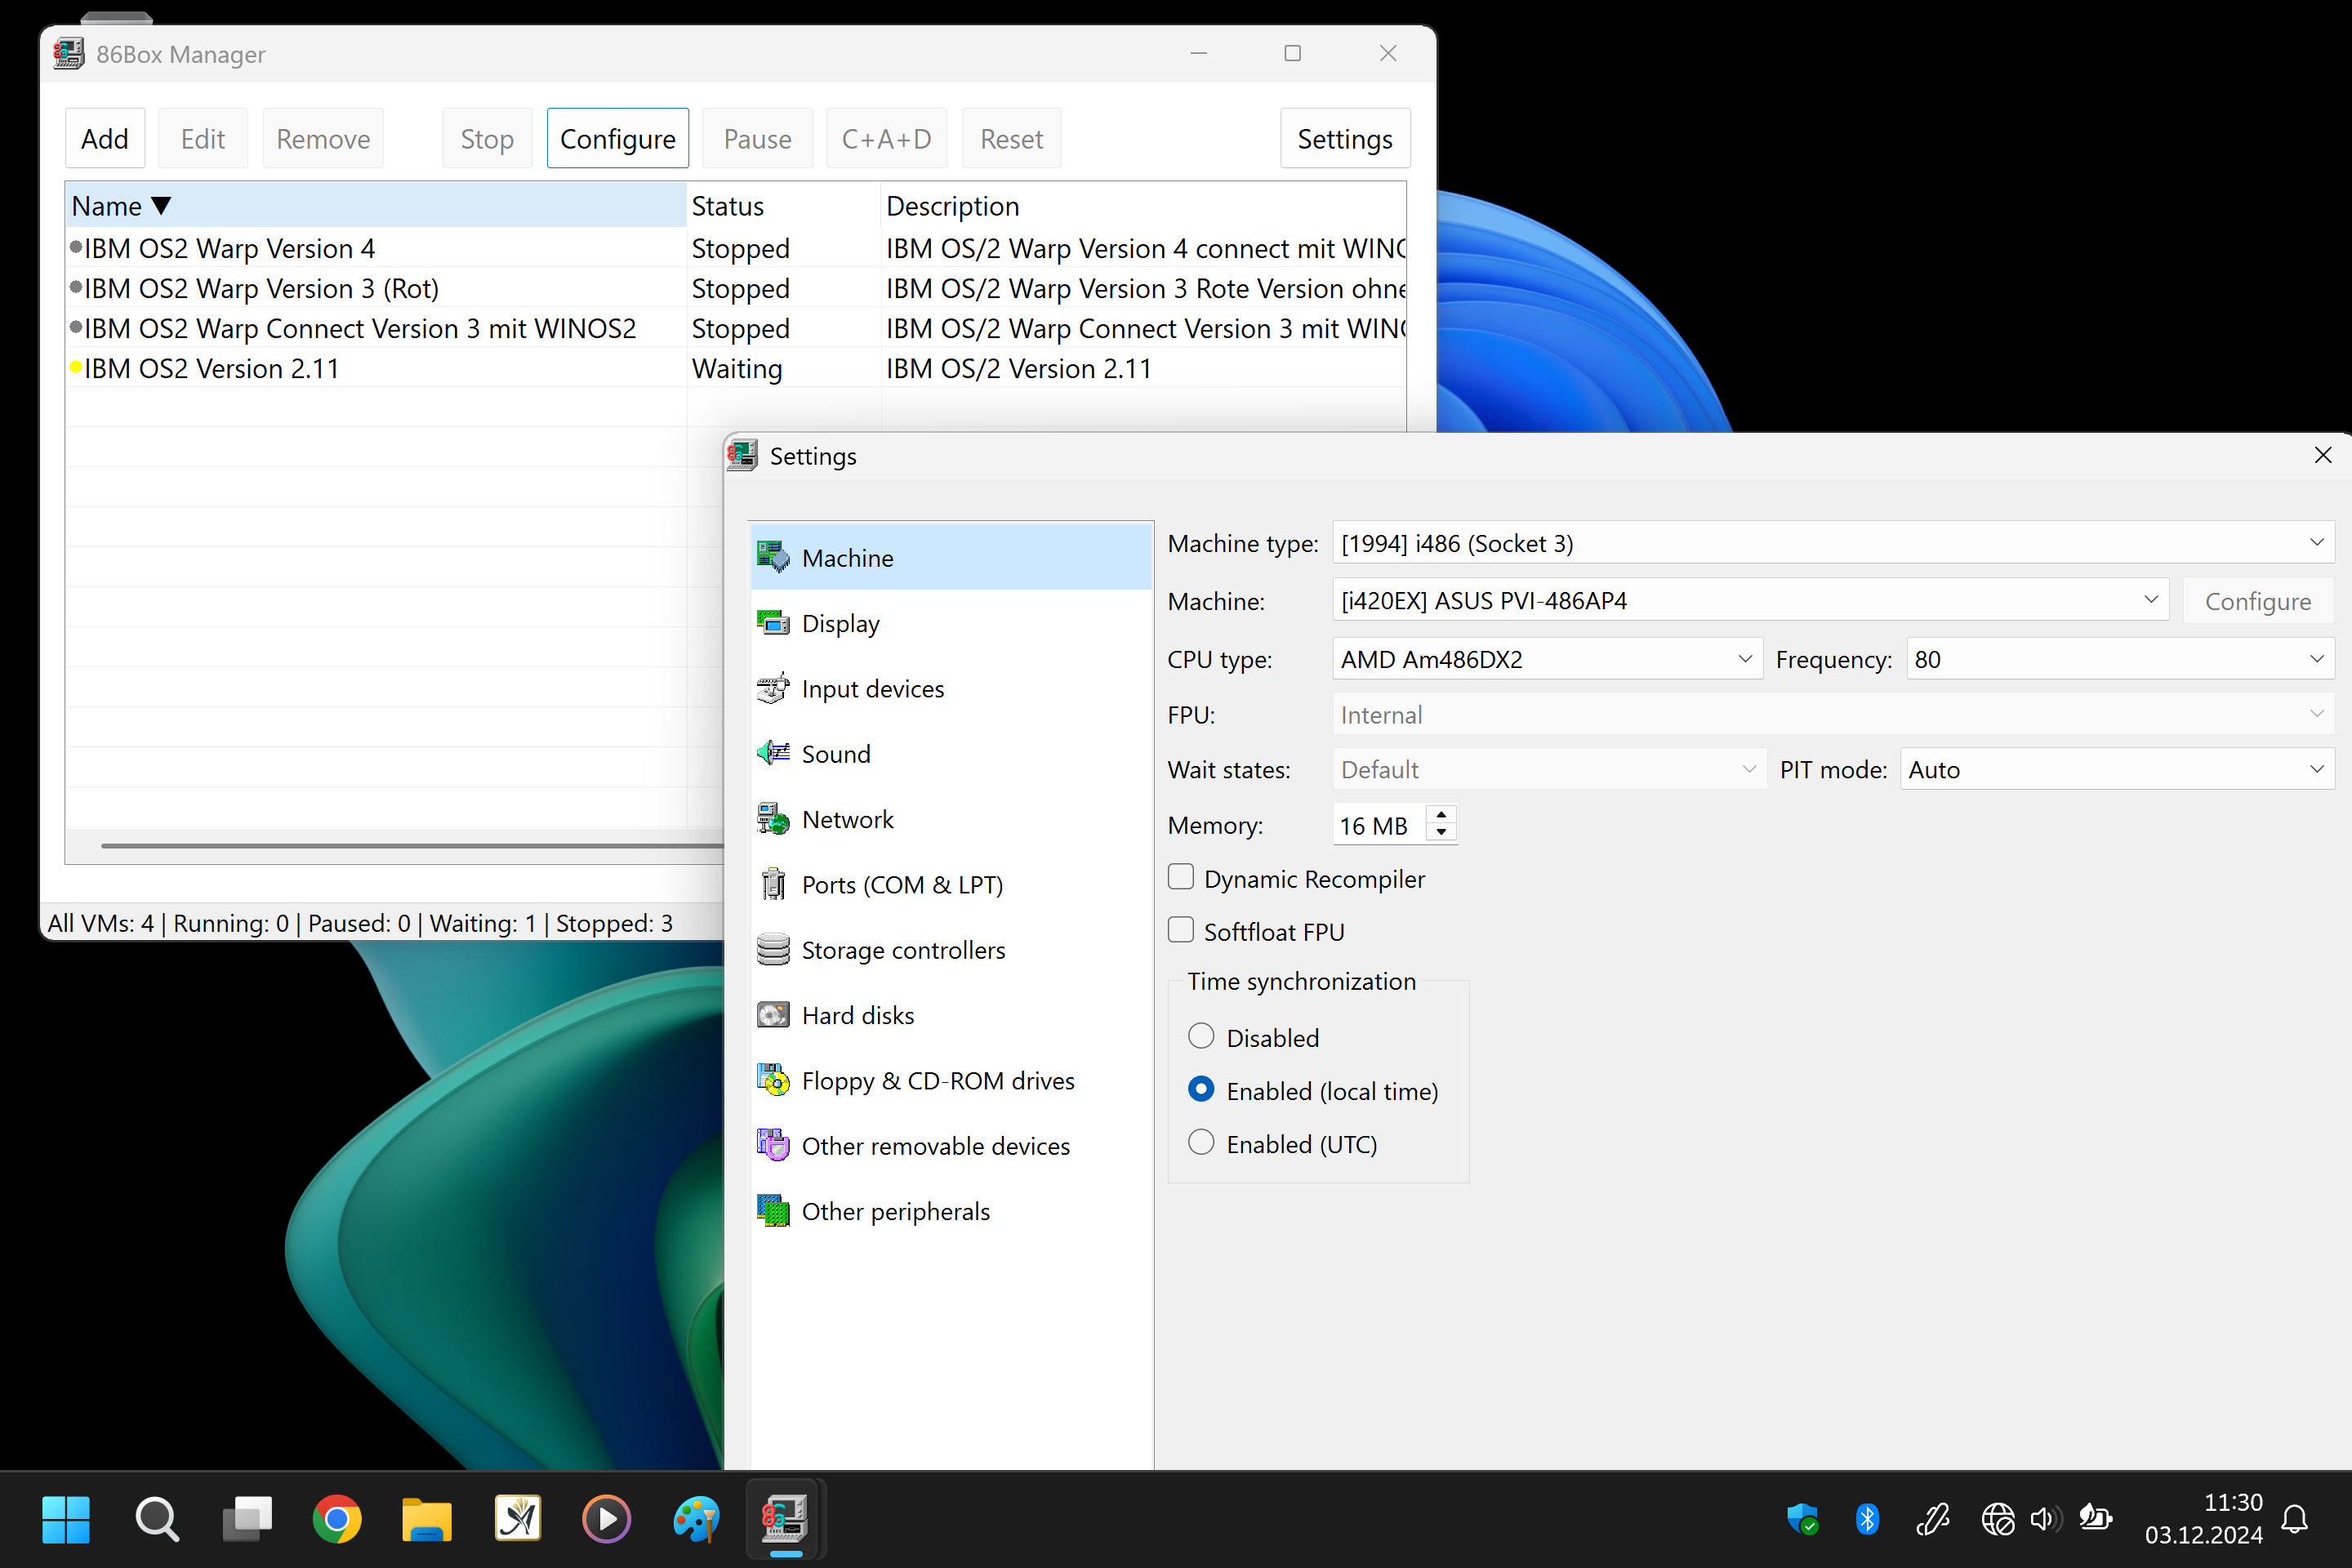The image size is (2352, 1568).
Task: Launch Google Chrome from the taskbar
Action: (336, 1519)
